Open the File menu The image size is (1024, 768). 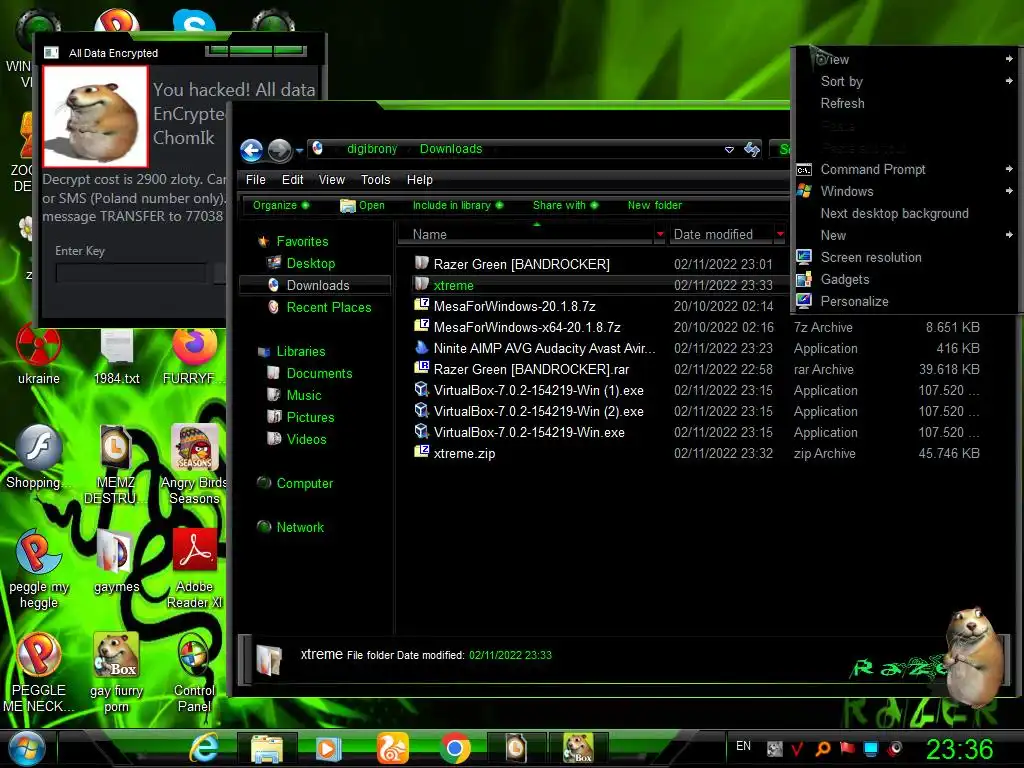[x=255, y=180]
